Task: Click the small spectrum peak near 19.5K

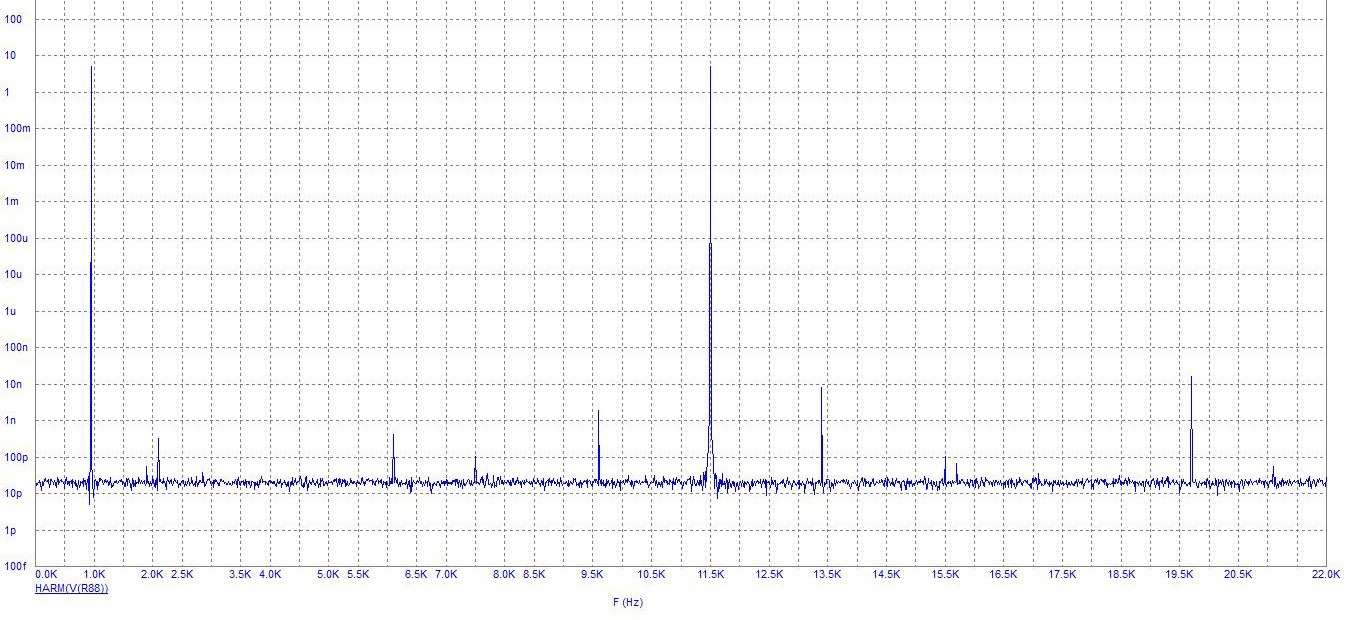Action: (x=1191, y=428)
